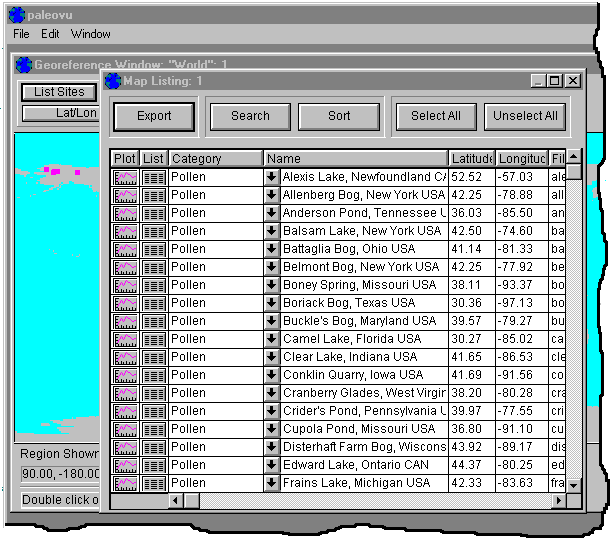This screenshot has width=613, height=541.
Task: Open plot for Anderson Pond, Tennessee
Action: click(125, 213)
